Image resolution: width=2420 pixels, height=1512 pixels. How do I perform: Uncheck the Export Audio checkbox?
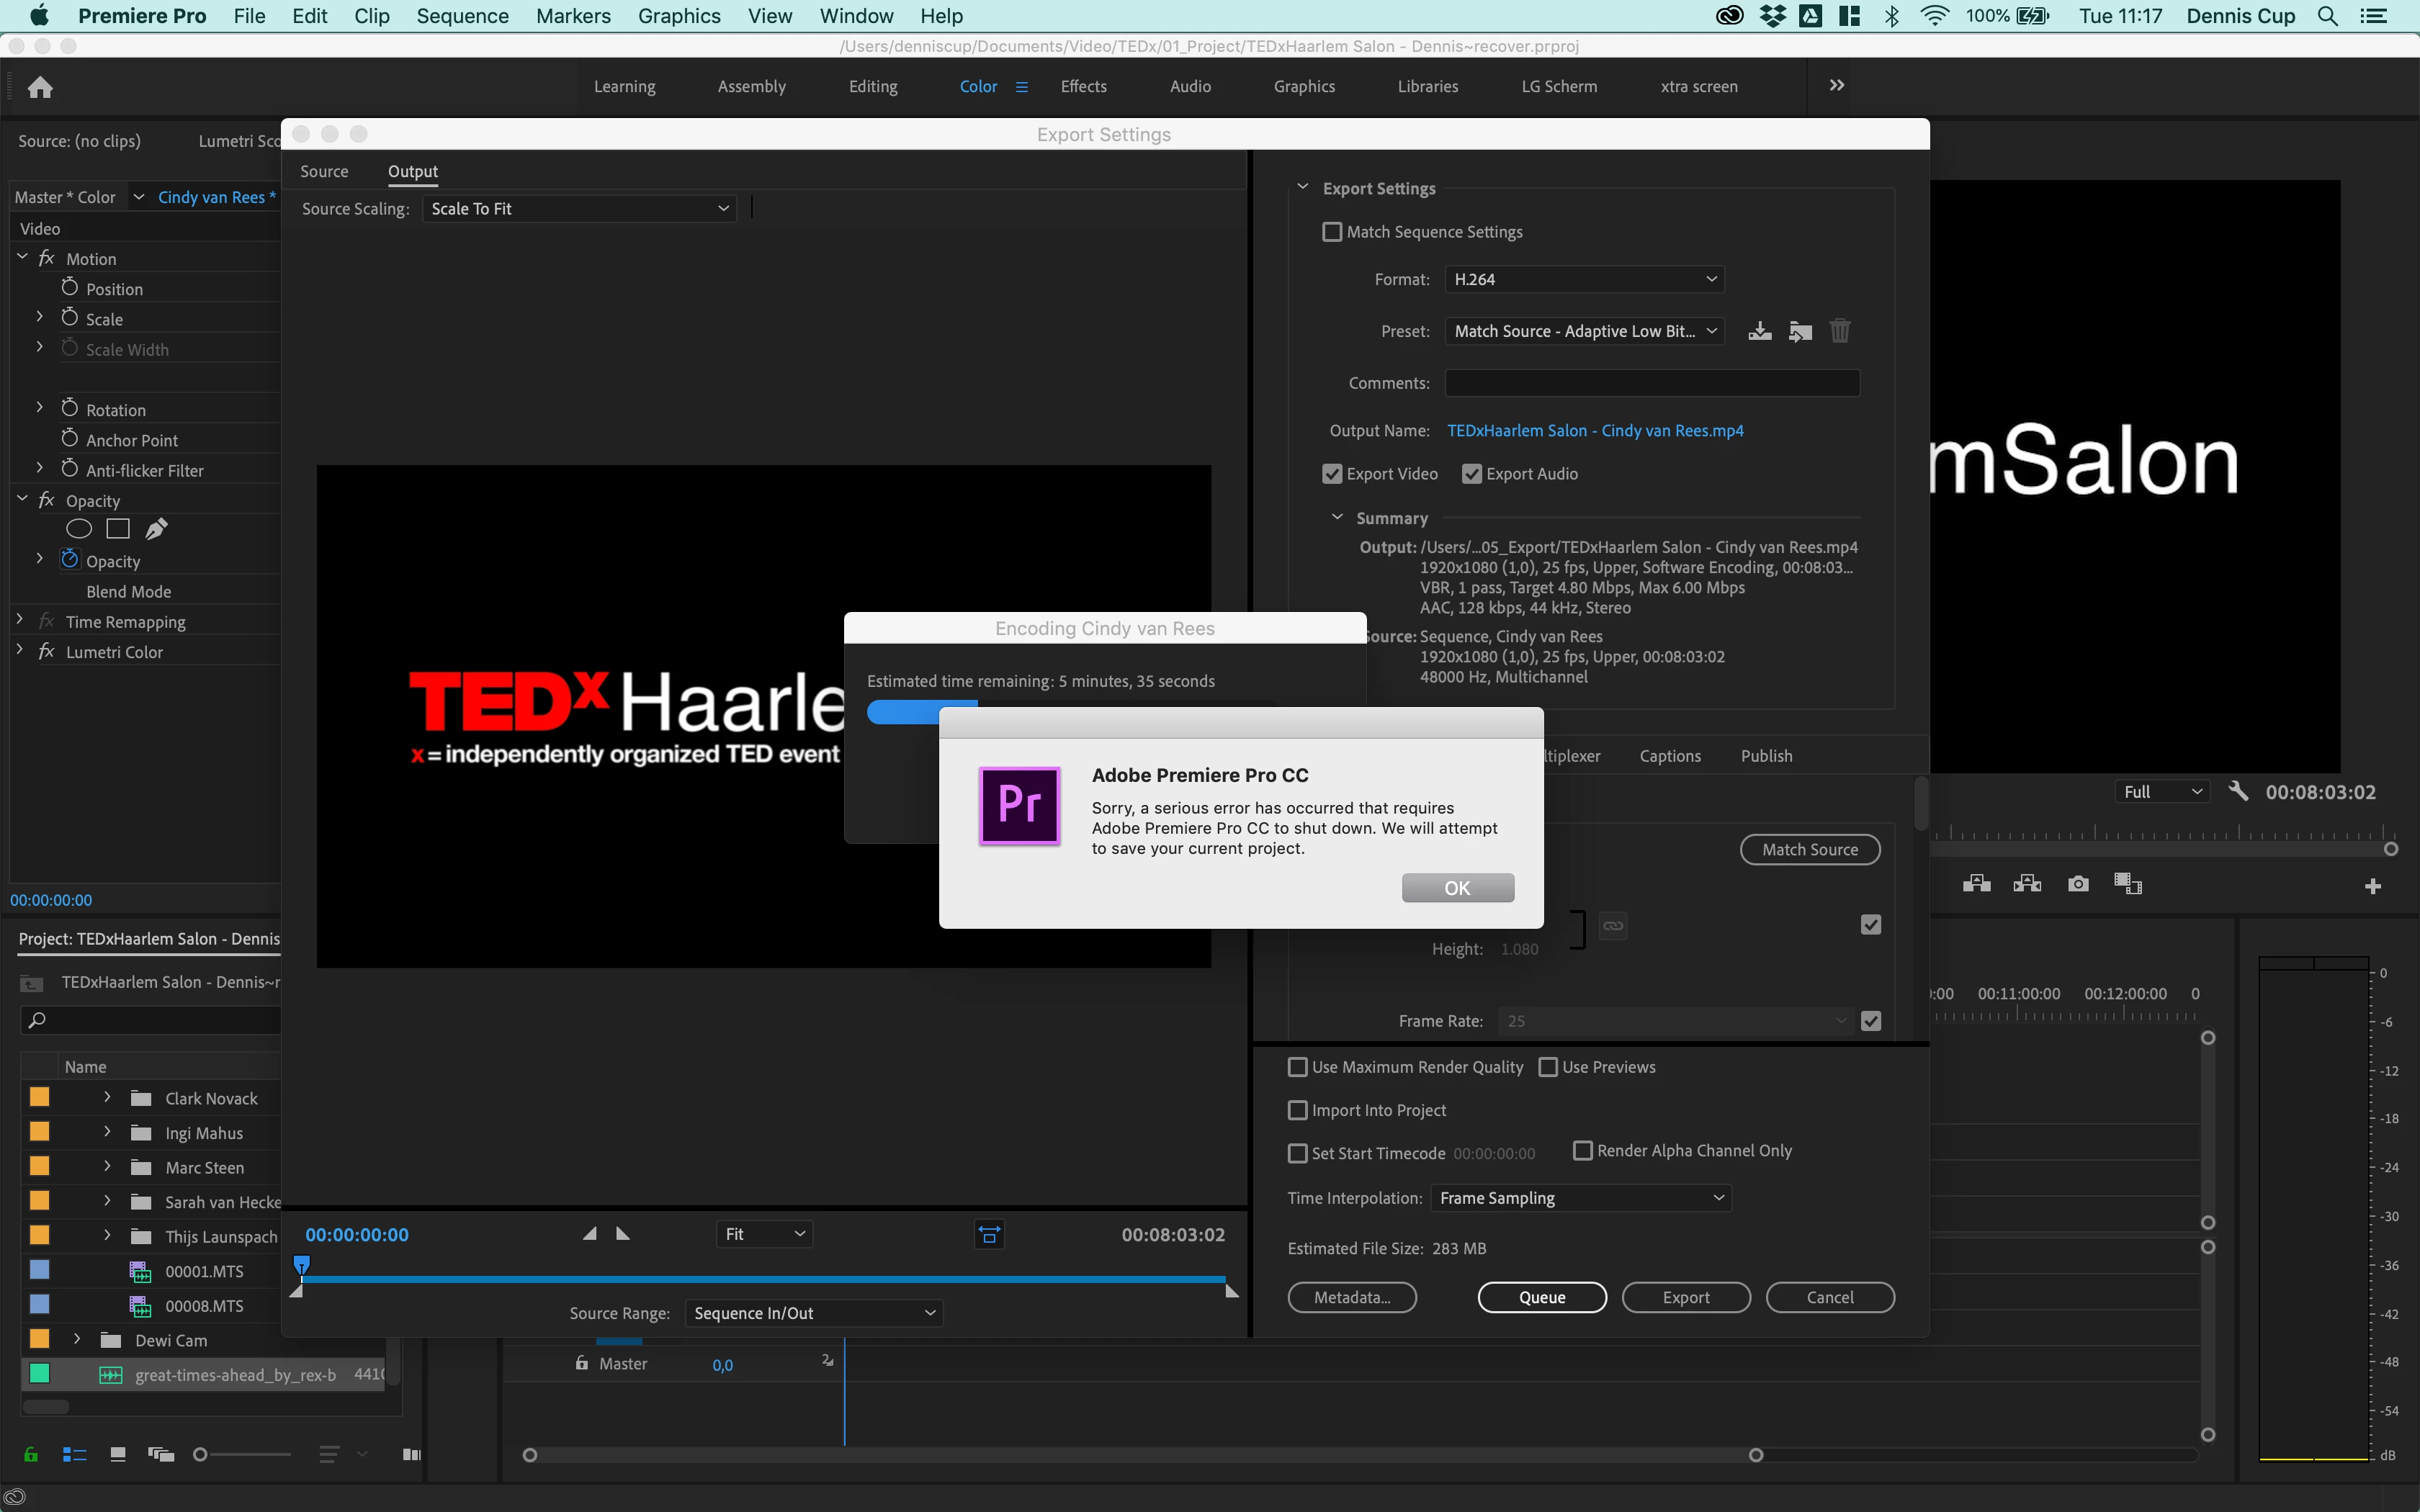tap(1471, 474)
